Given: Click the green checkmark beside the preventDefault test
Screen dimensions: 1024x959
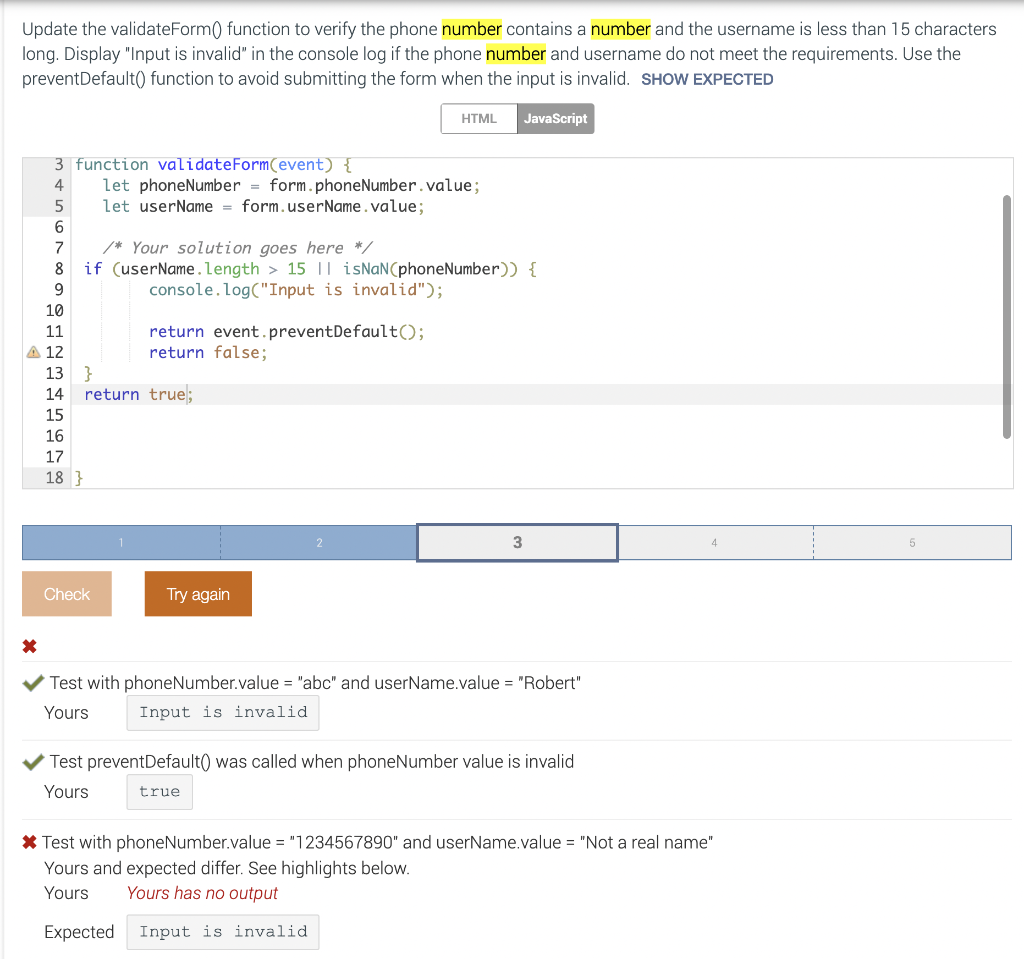Looking at the screenshot, I should point(31,761).
